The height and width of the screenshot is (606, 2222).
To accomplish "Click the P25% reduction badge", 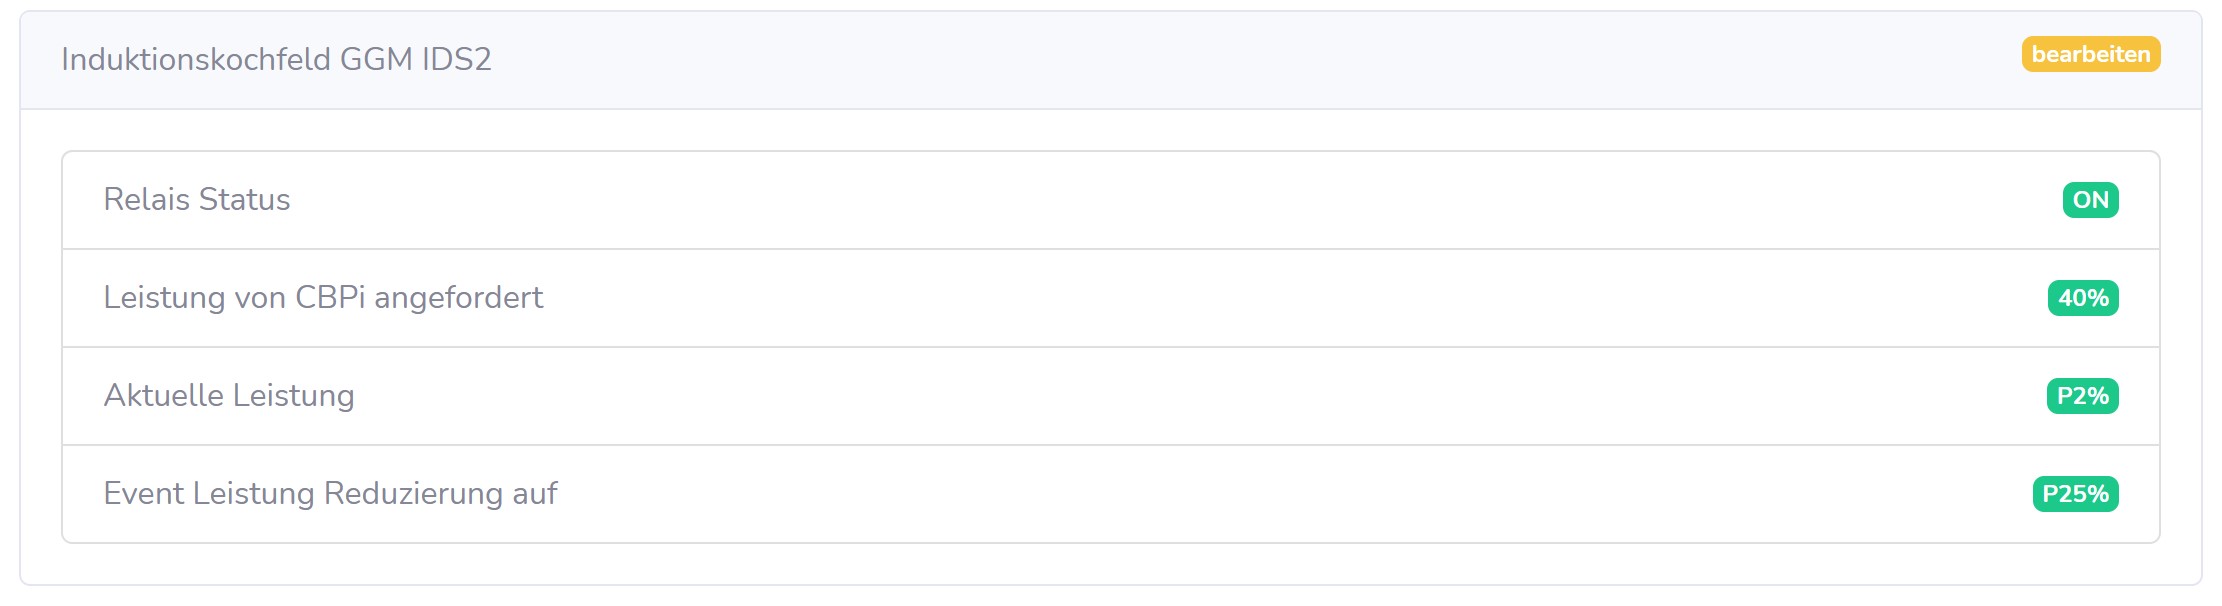I will pos(2075,494).
